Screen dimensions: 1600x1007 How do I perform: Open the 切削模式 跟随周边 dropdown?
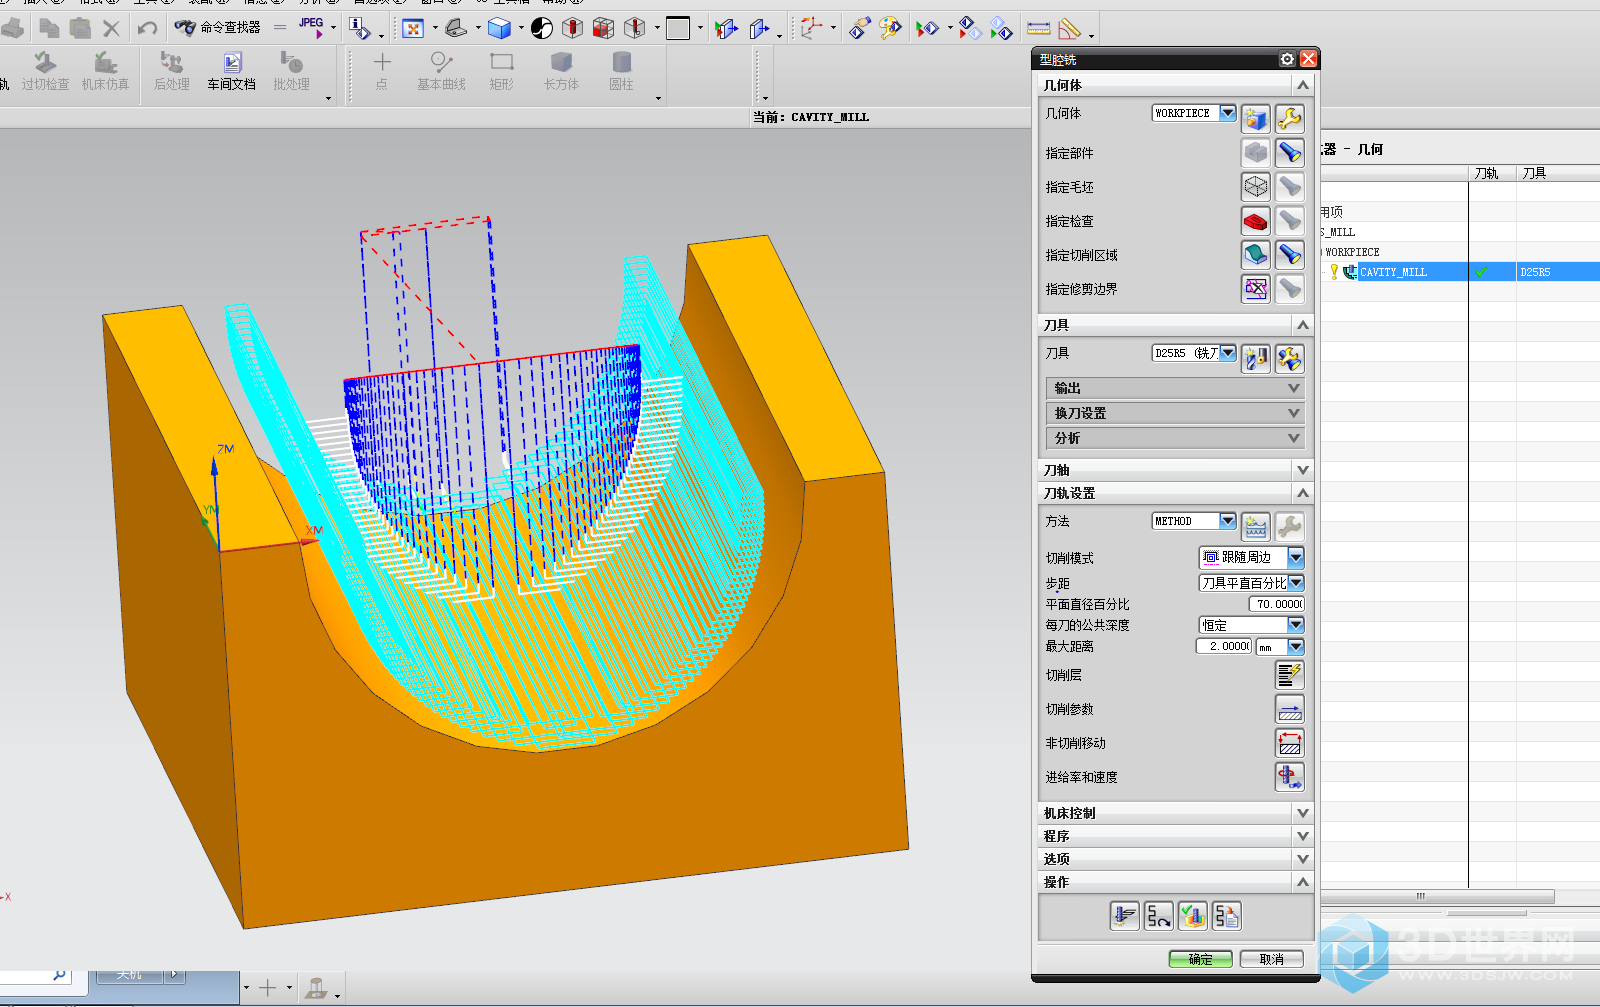(x=1296, y=557)
